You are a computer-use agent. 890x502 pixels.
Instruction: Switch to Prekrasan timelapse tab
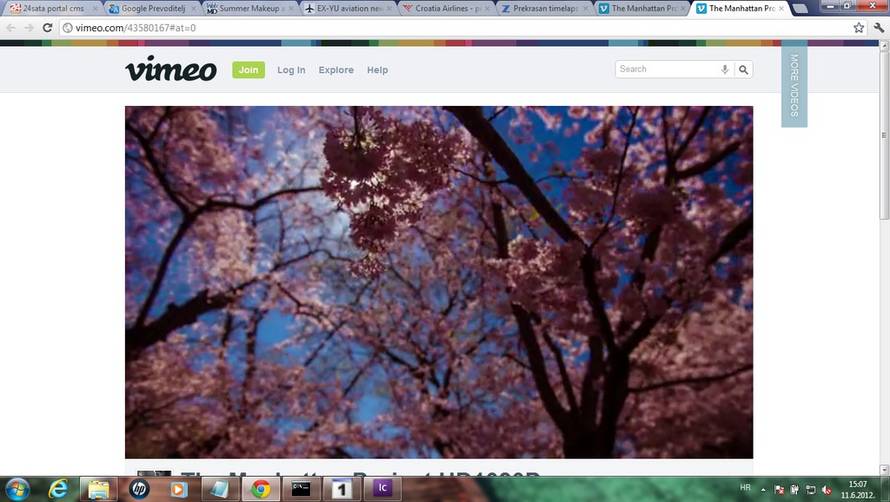coord(544,9)
